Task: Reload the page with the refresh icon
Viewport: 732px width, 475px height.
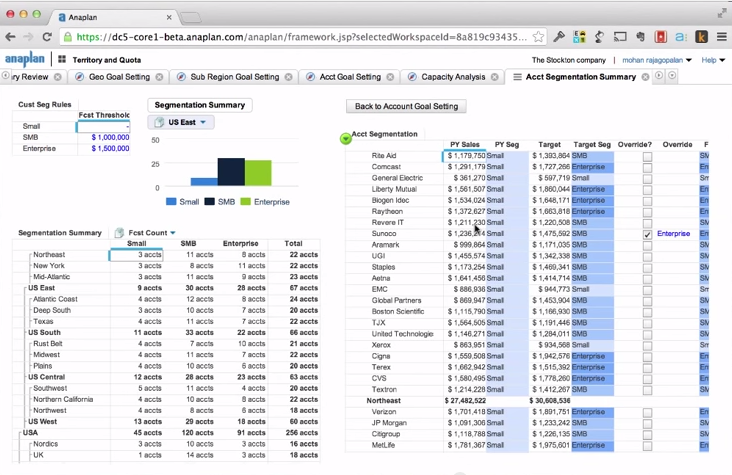Action: pos(47,37)
